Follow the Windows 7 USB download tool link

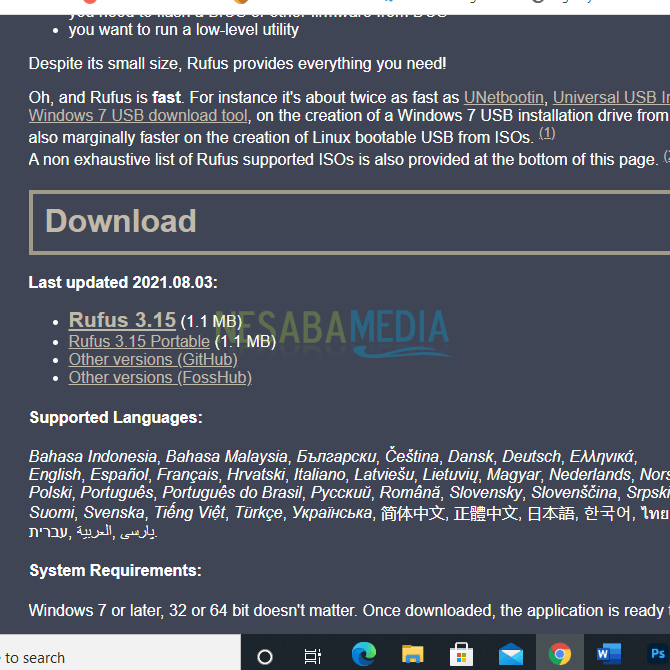coord(138,115)
